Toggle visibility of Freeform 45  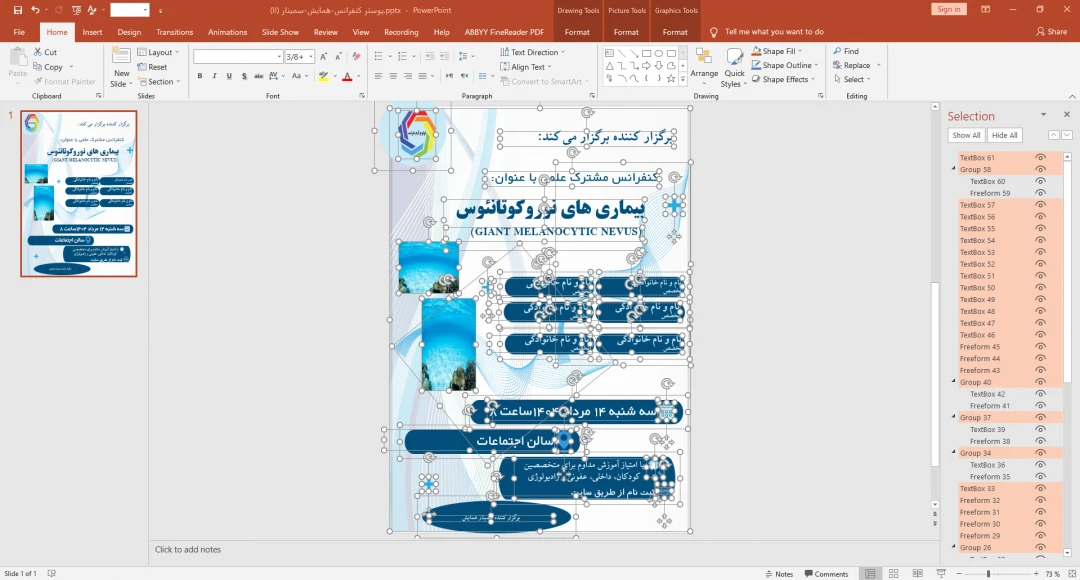coord(1041,347)
